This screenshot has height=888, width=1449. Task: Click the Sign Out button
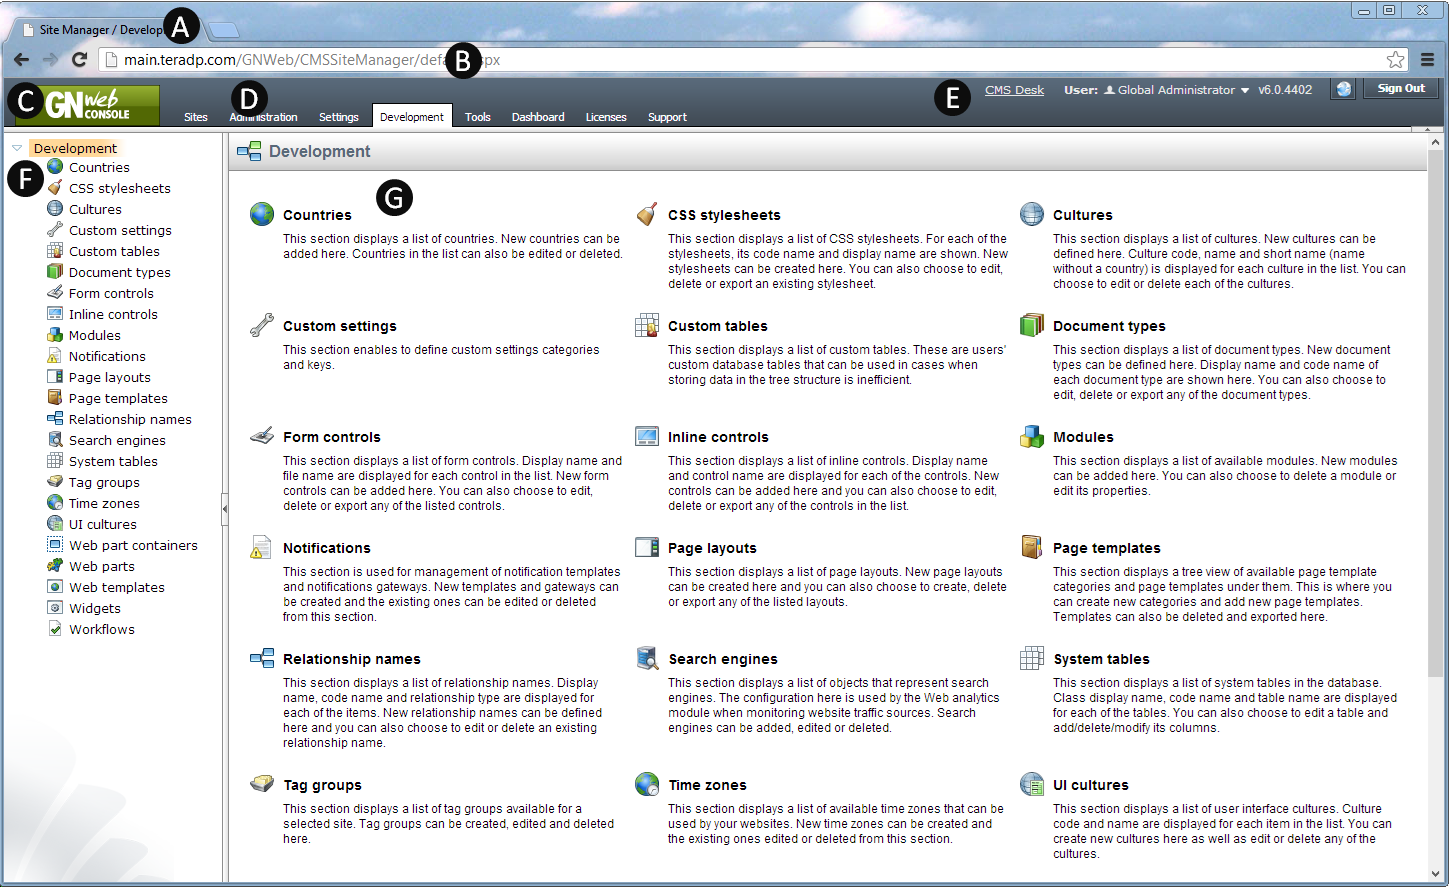(1401, 88)
